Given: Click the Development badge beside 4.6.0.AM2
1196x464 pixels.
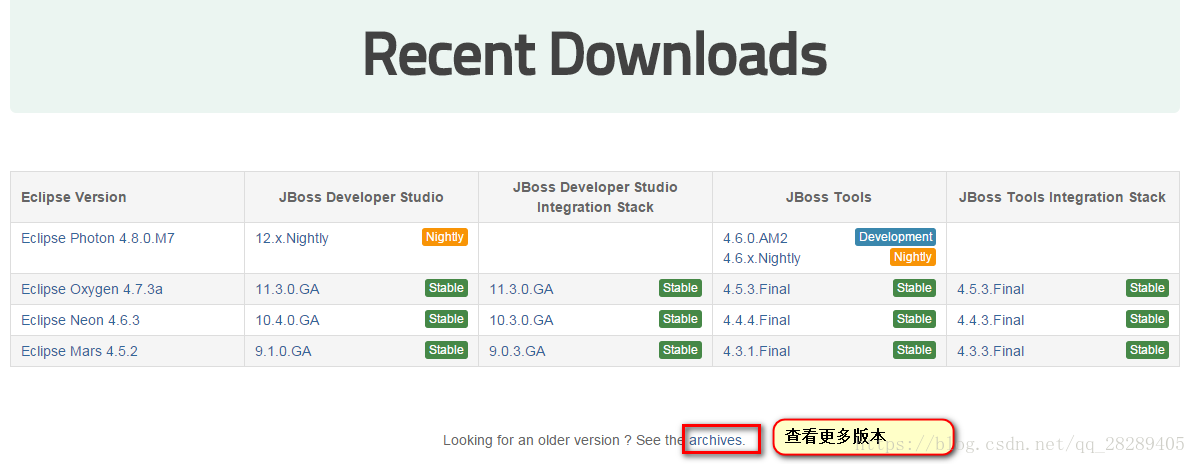Looking at the screenshot, I should pos(895,237).
